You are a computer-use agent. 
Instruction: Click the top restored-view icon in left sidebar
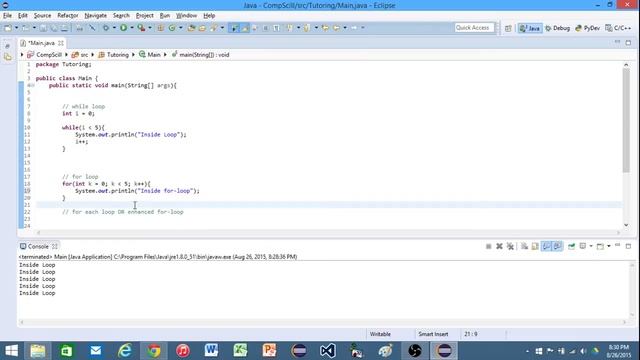[7, 47]
